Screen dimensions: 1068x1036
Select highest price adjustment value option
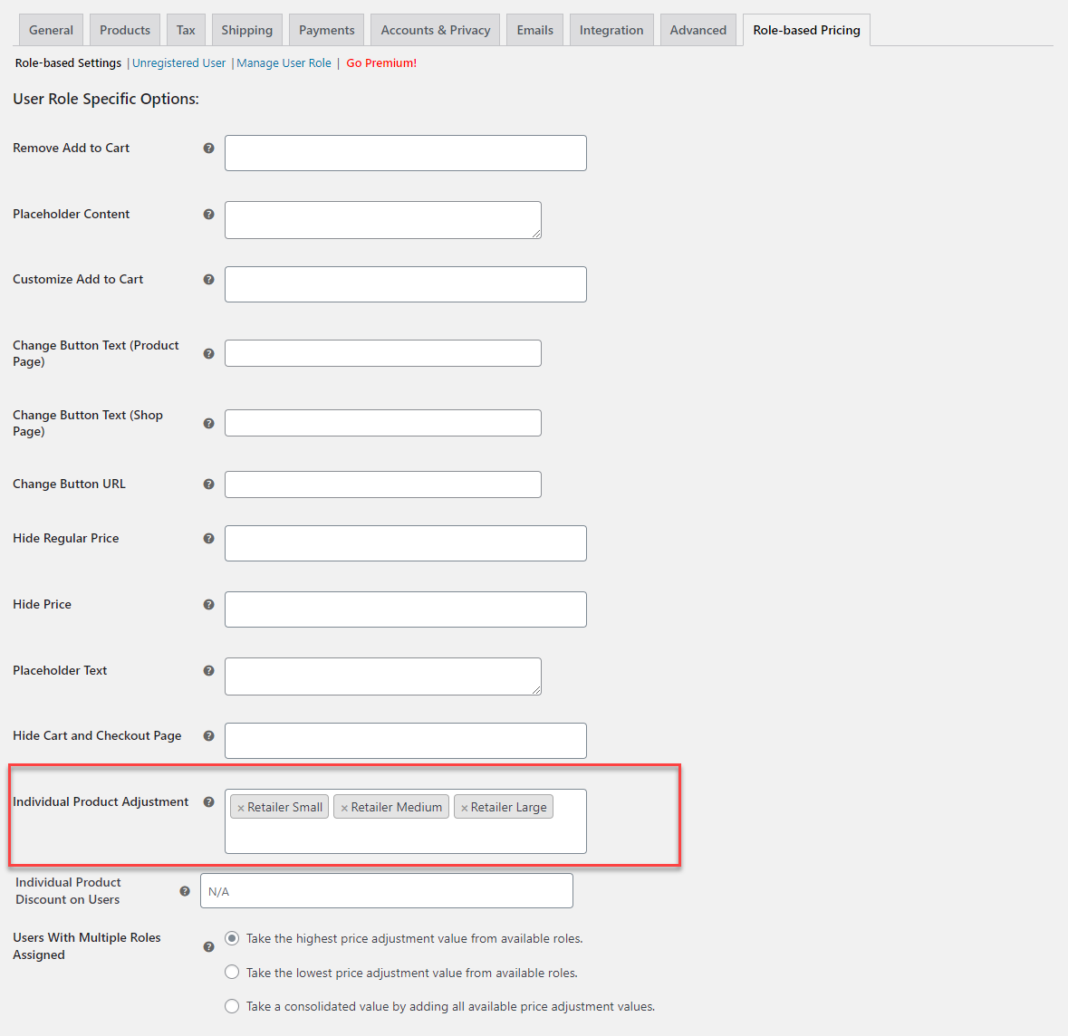click(x=232, y=938)
